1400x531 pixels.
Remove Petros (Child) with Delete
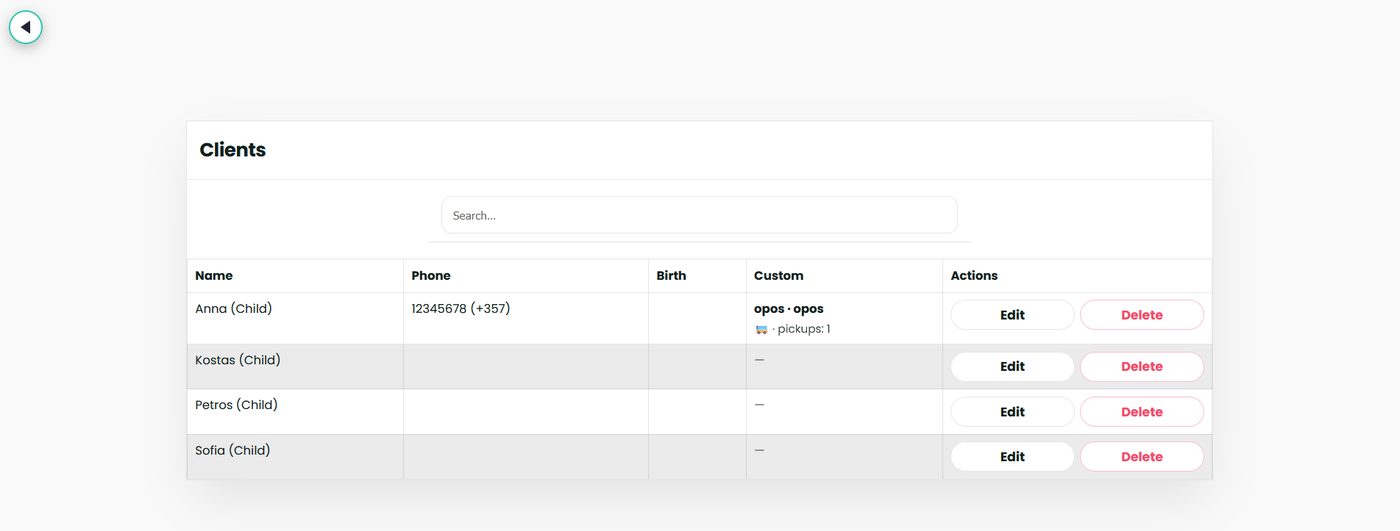pyautogui.click(x=1141, y=412)
